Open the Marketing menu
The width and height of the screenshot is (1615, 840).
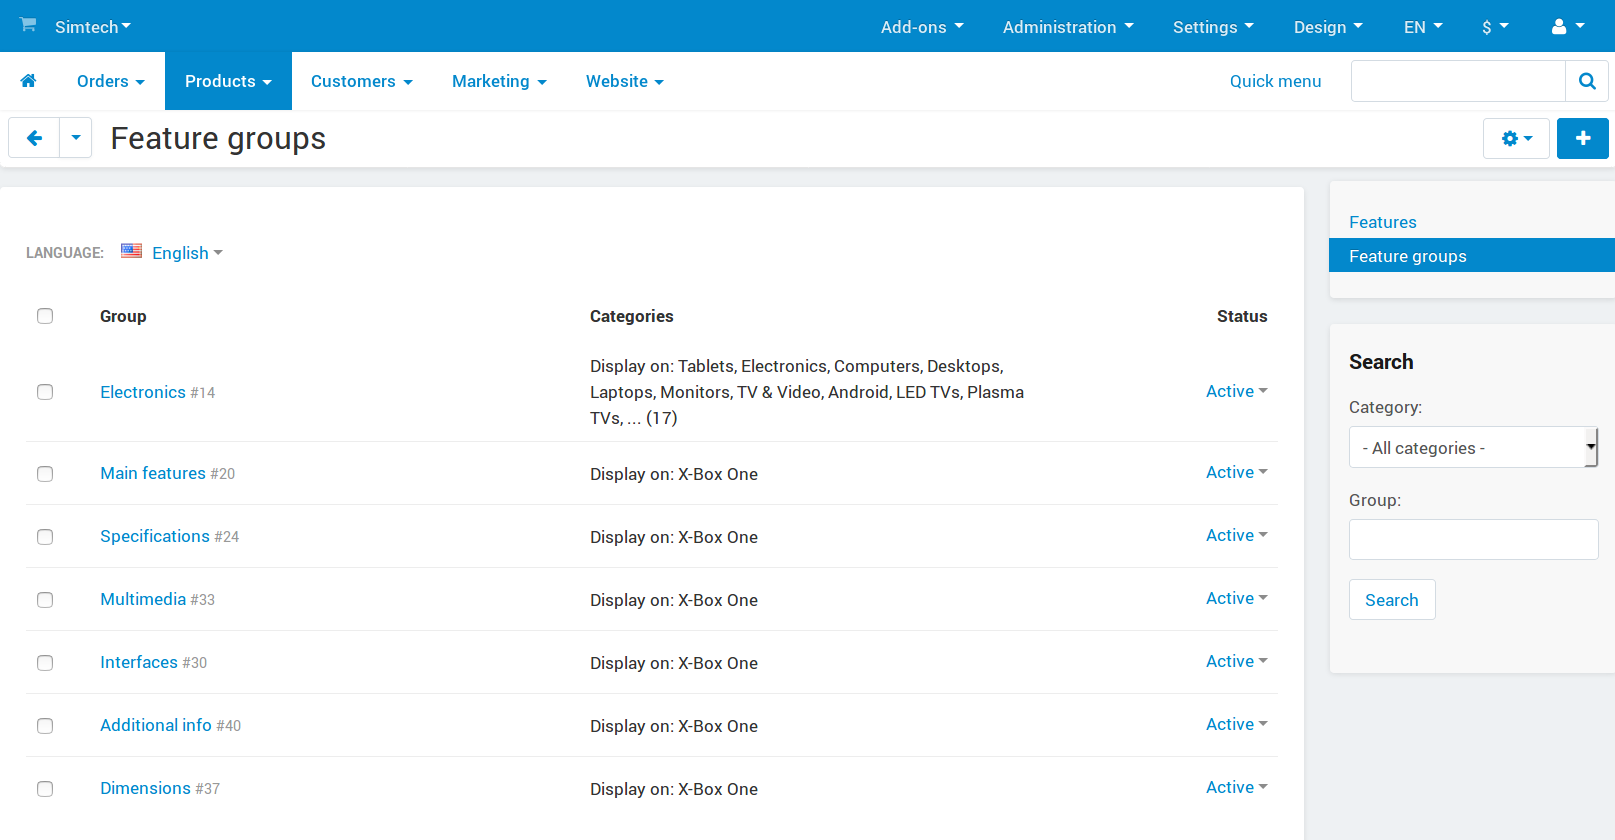pyautogui.click(x=499, y=81)
